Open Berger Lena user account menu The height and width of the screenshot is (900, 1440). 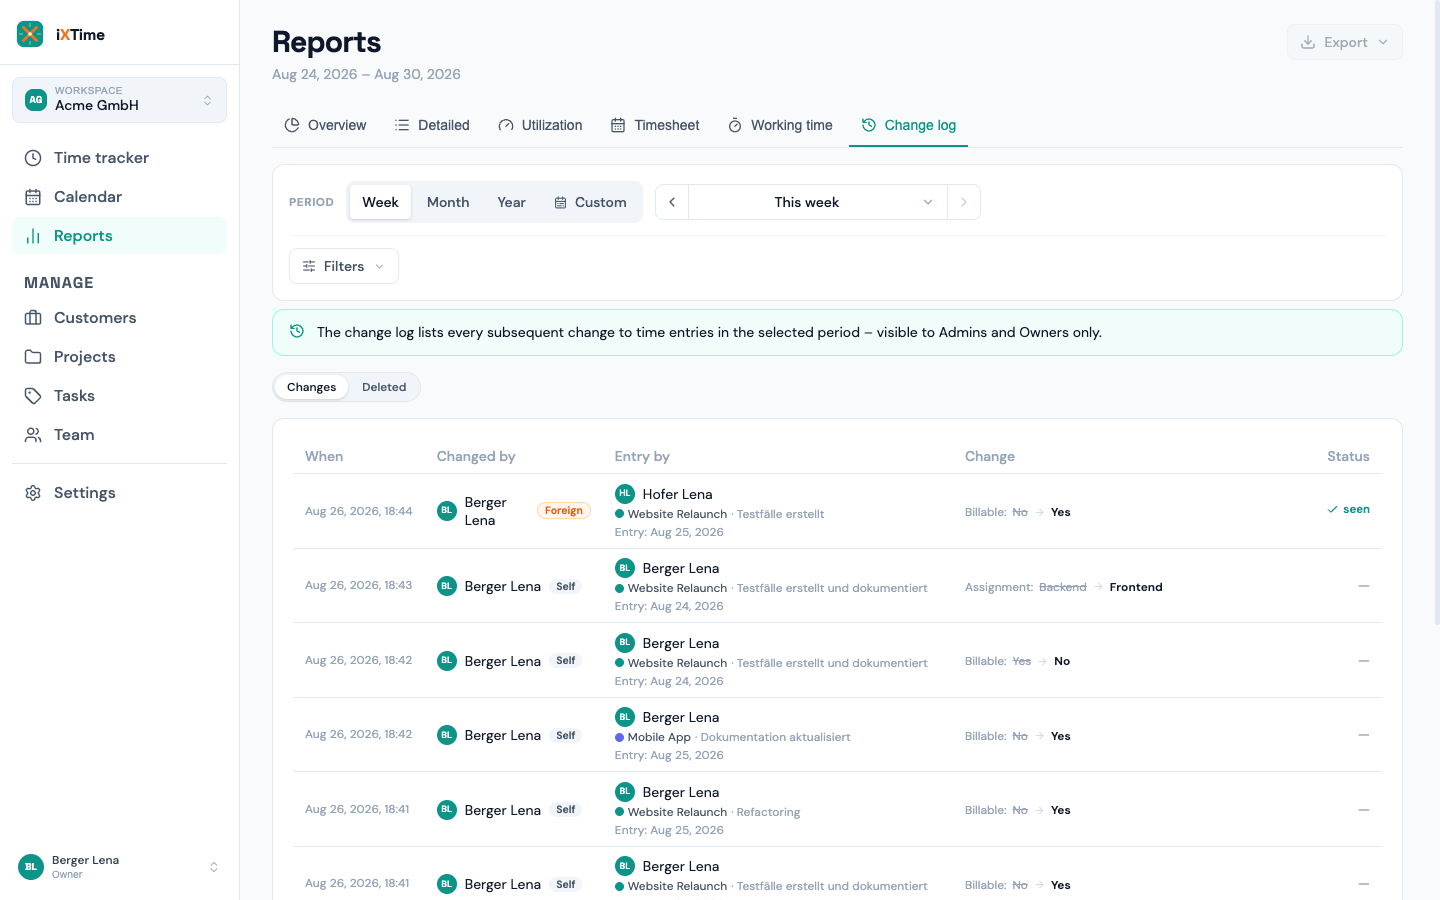(119, 867)
